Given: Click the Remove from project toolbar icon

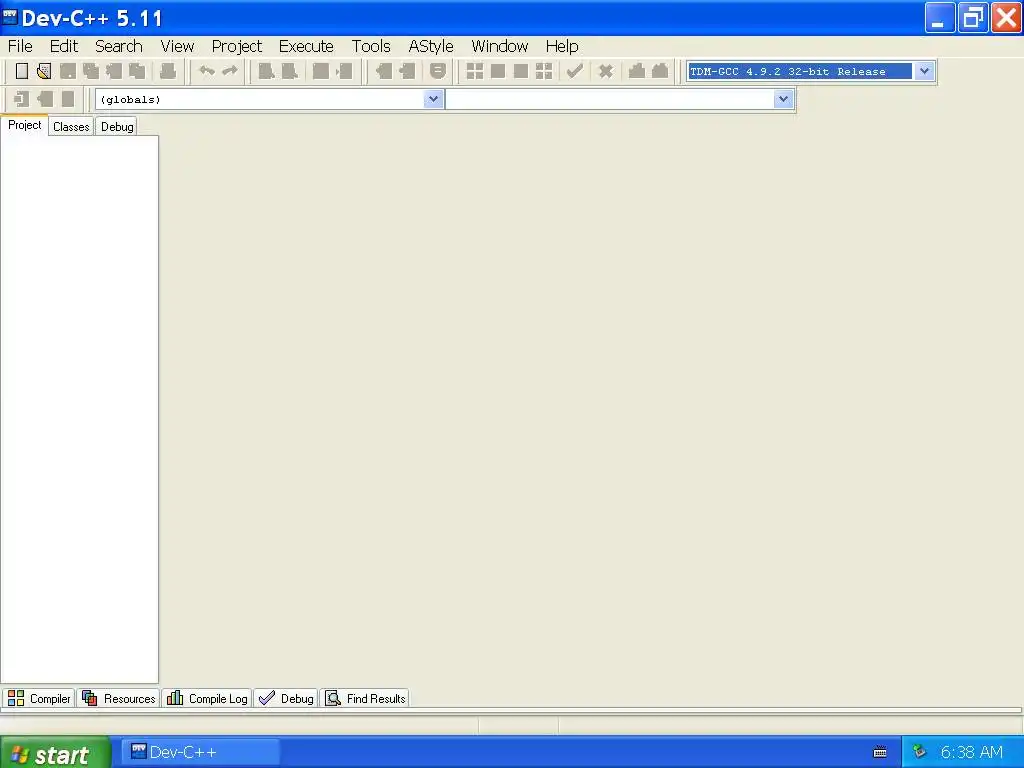Looking at the screenshot, I should [45, 99].
